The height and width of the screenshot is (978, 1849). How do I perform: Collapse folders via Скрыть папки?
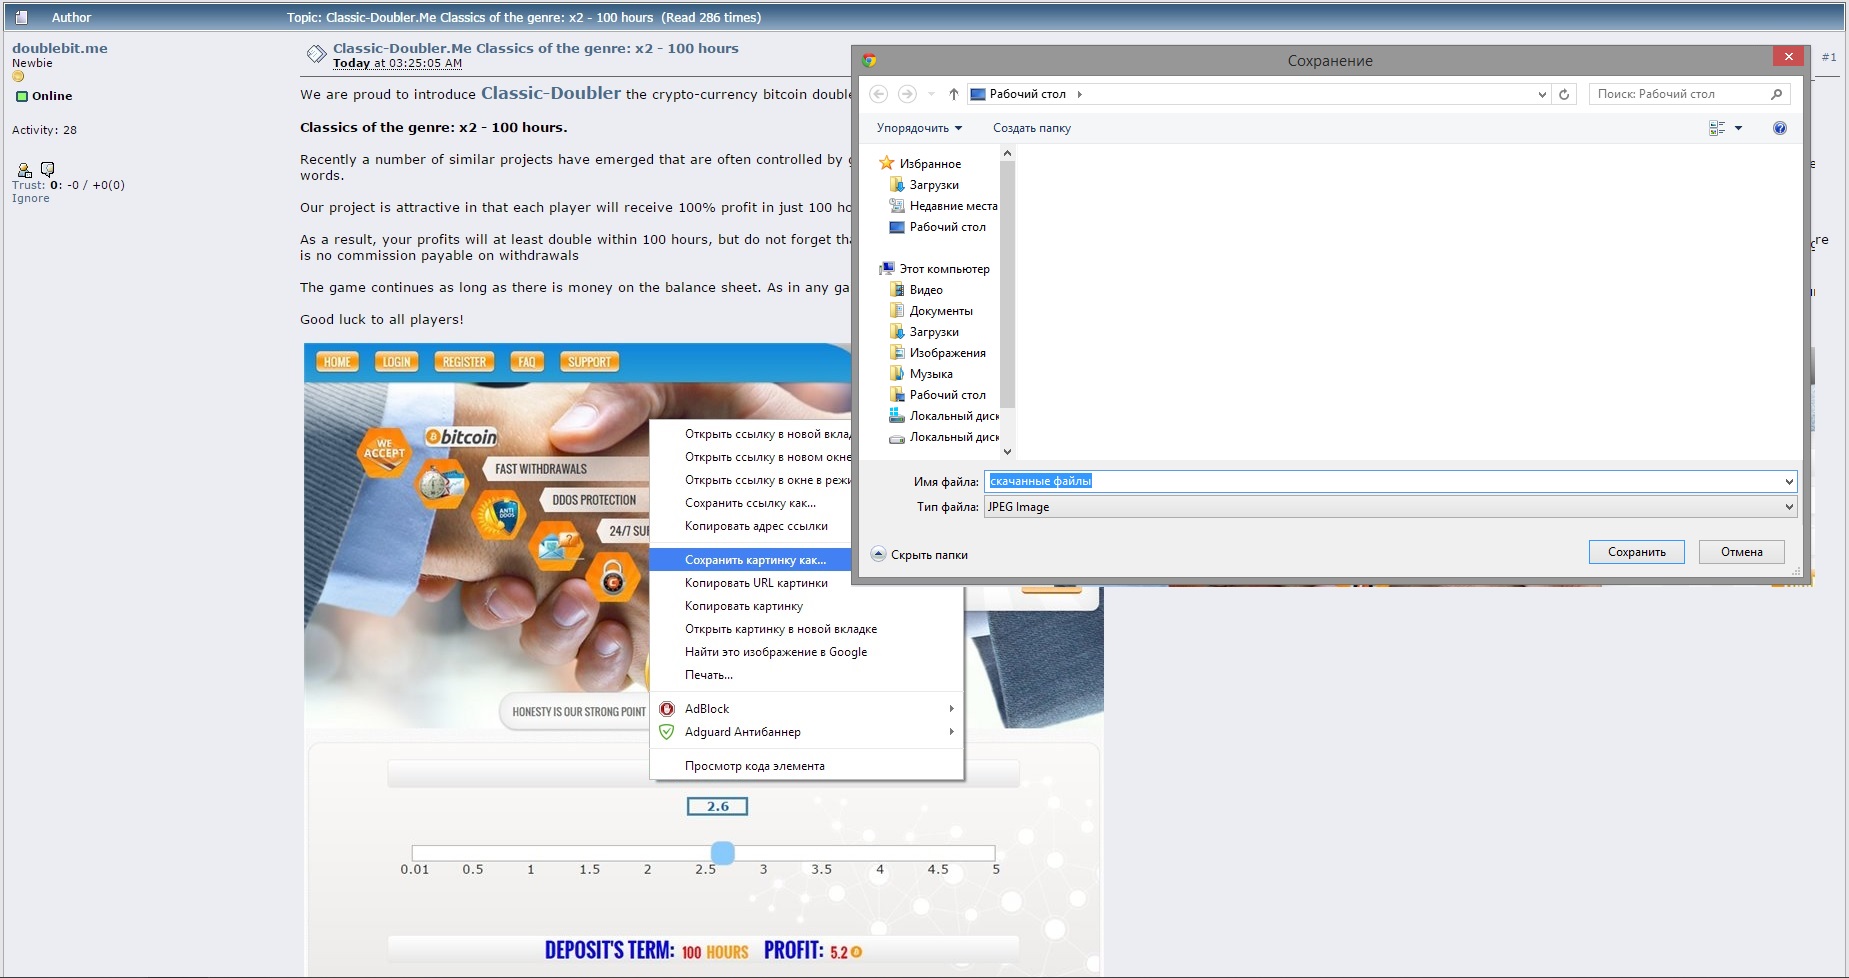coord(920,555)
